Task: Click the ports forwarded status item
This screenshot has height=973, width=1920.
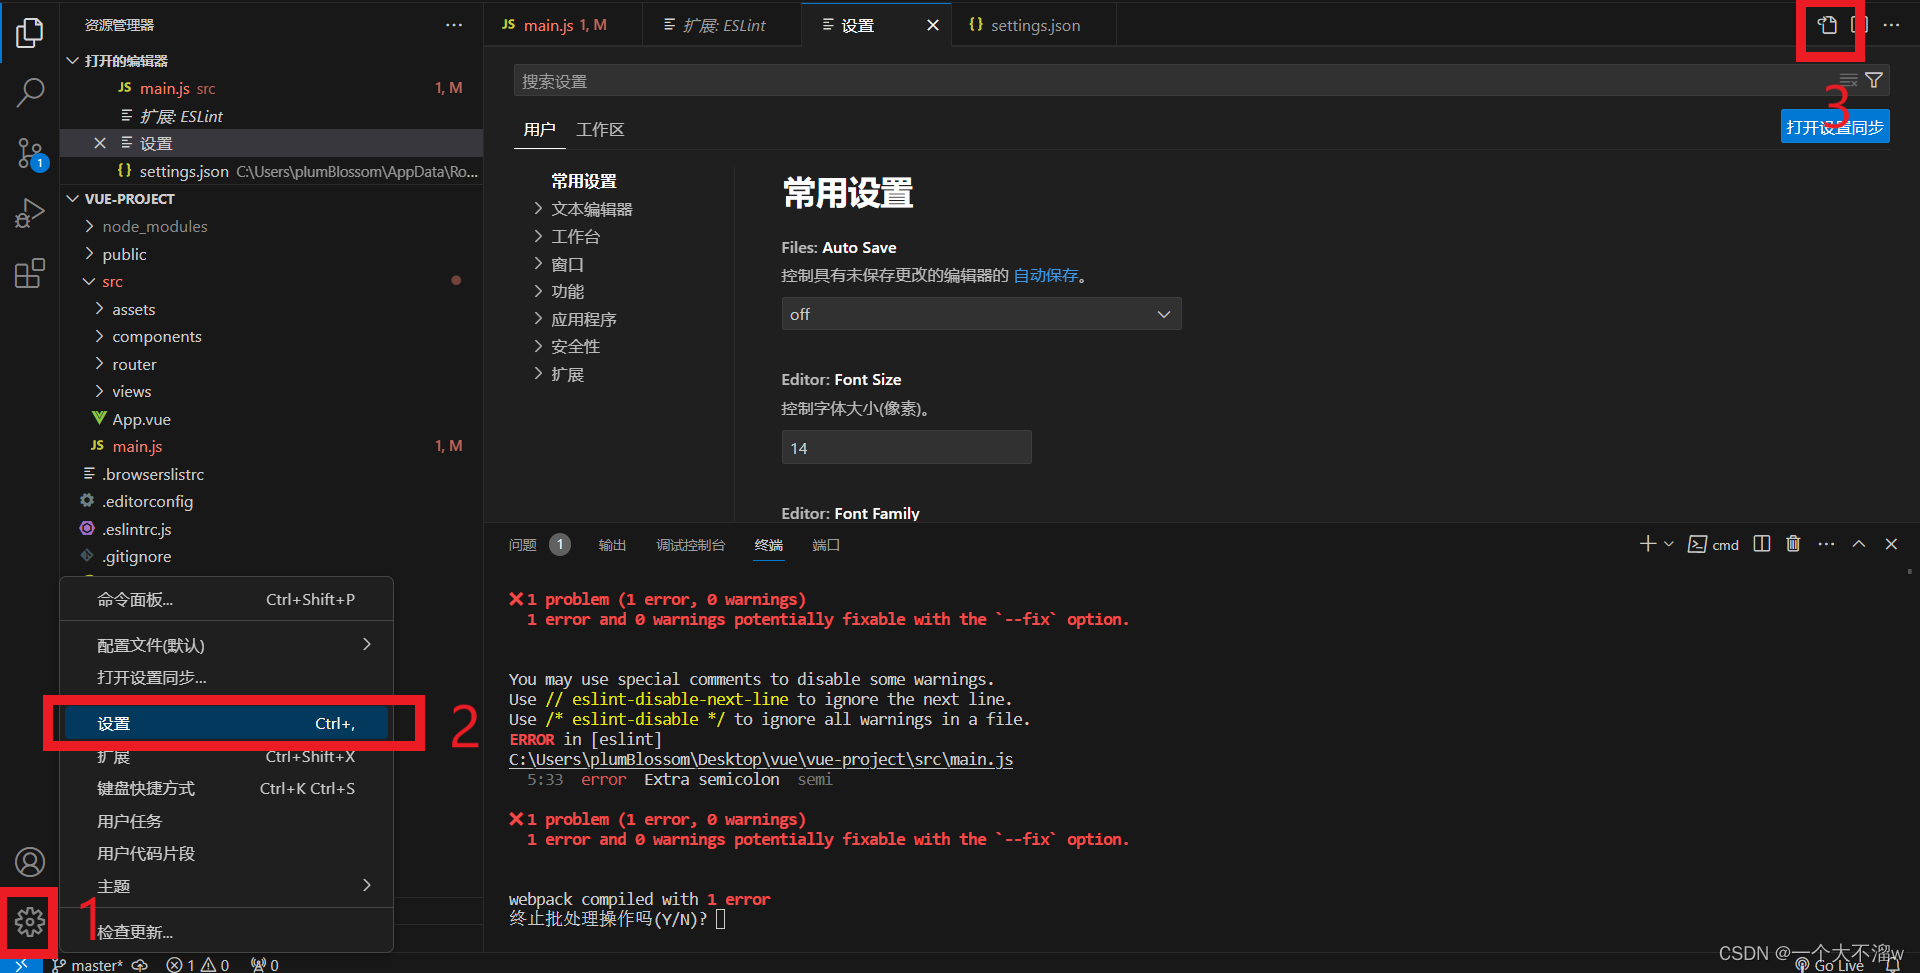Action: point(265,965)
